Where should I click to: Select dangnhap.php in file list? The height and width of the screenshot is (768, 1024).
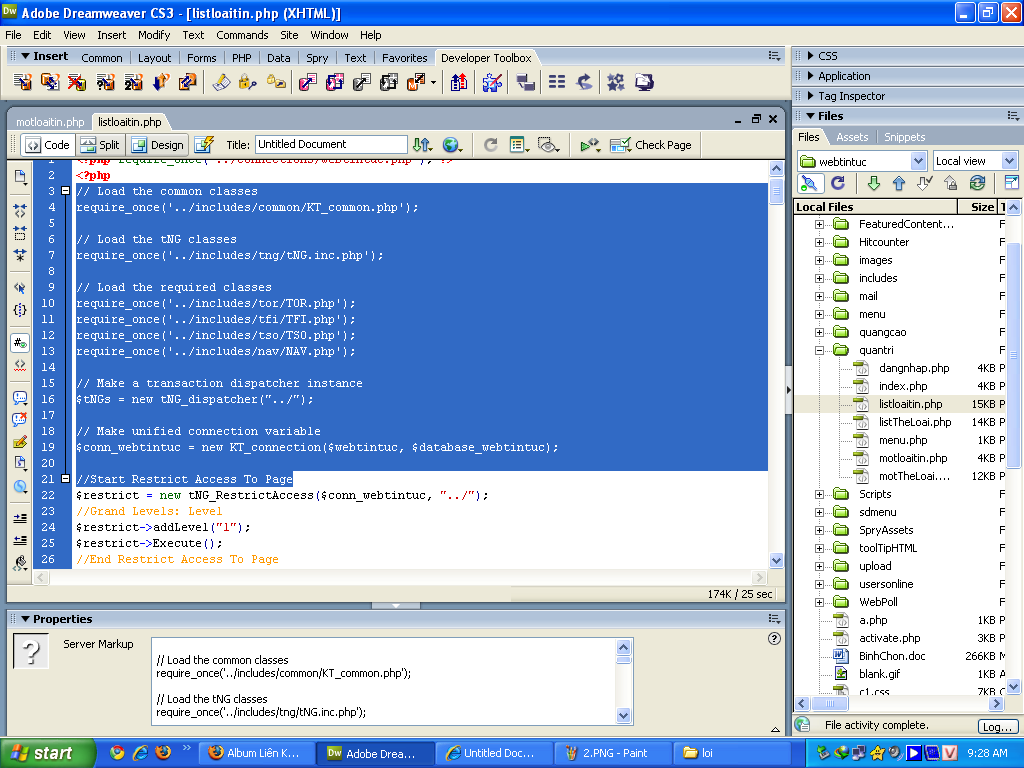[913, 368]
